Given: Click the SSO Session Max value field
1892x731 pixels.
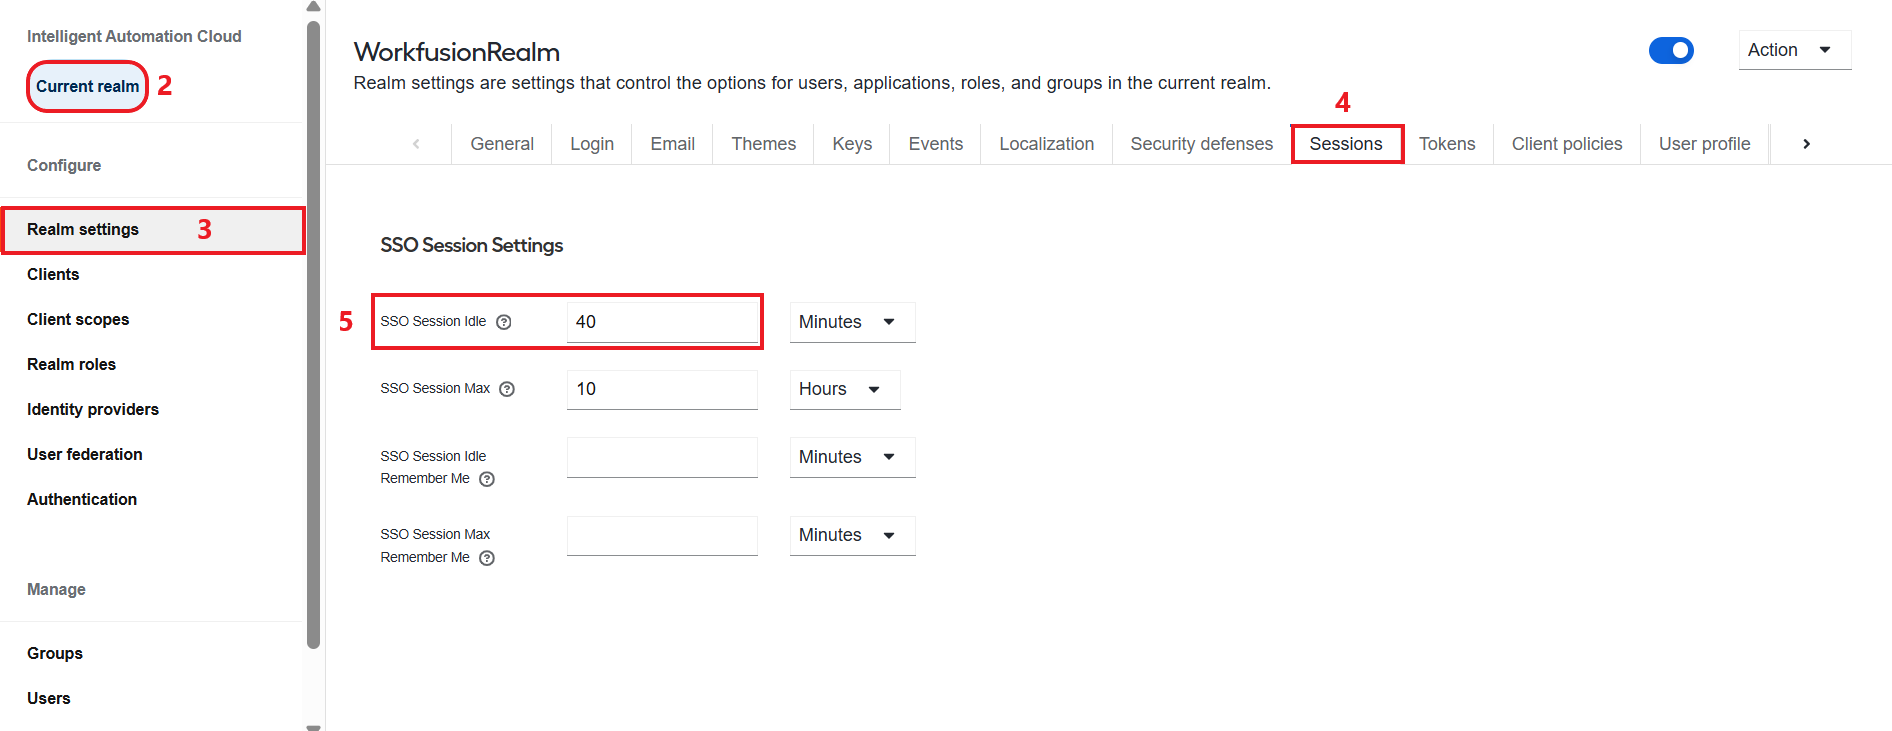Looking at the screenshot, I should [662, 389].
